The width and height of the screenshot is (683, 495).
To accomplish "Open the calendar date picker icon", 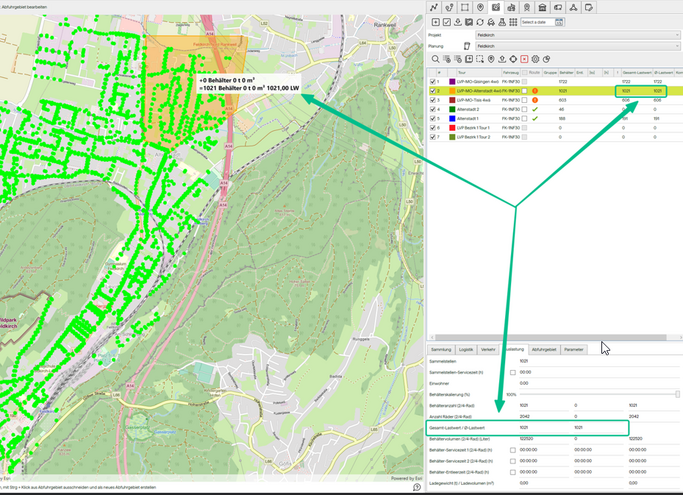I will coord(559,22).
